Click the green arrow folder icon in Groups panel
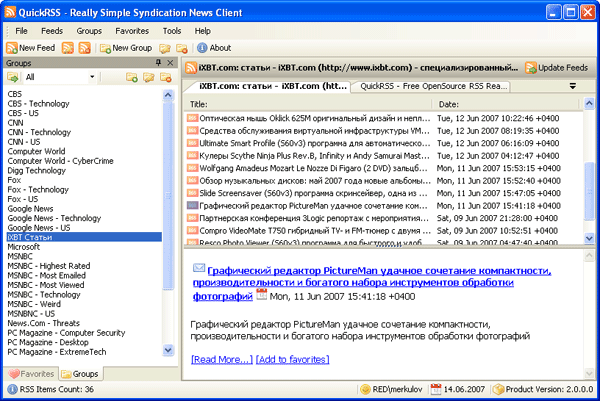Viewport: 600px width, 401px height. click(x=13, y=77)
